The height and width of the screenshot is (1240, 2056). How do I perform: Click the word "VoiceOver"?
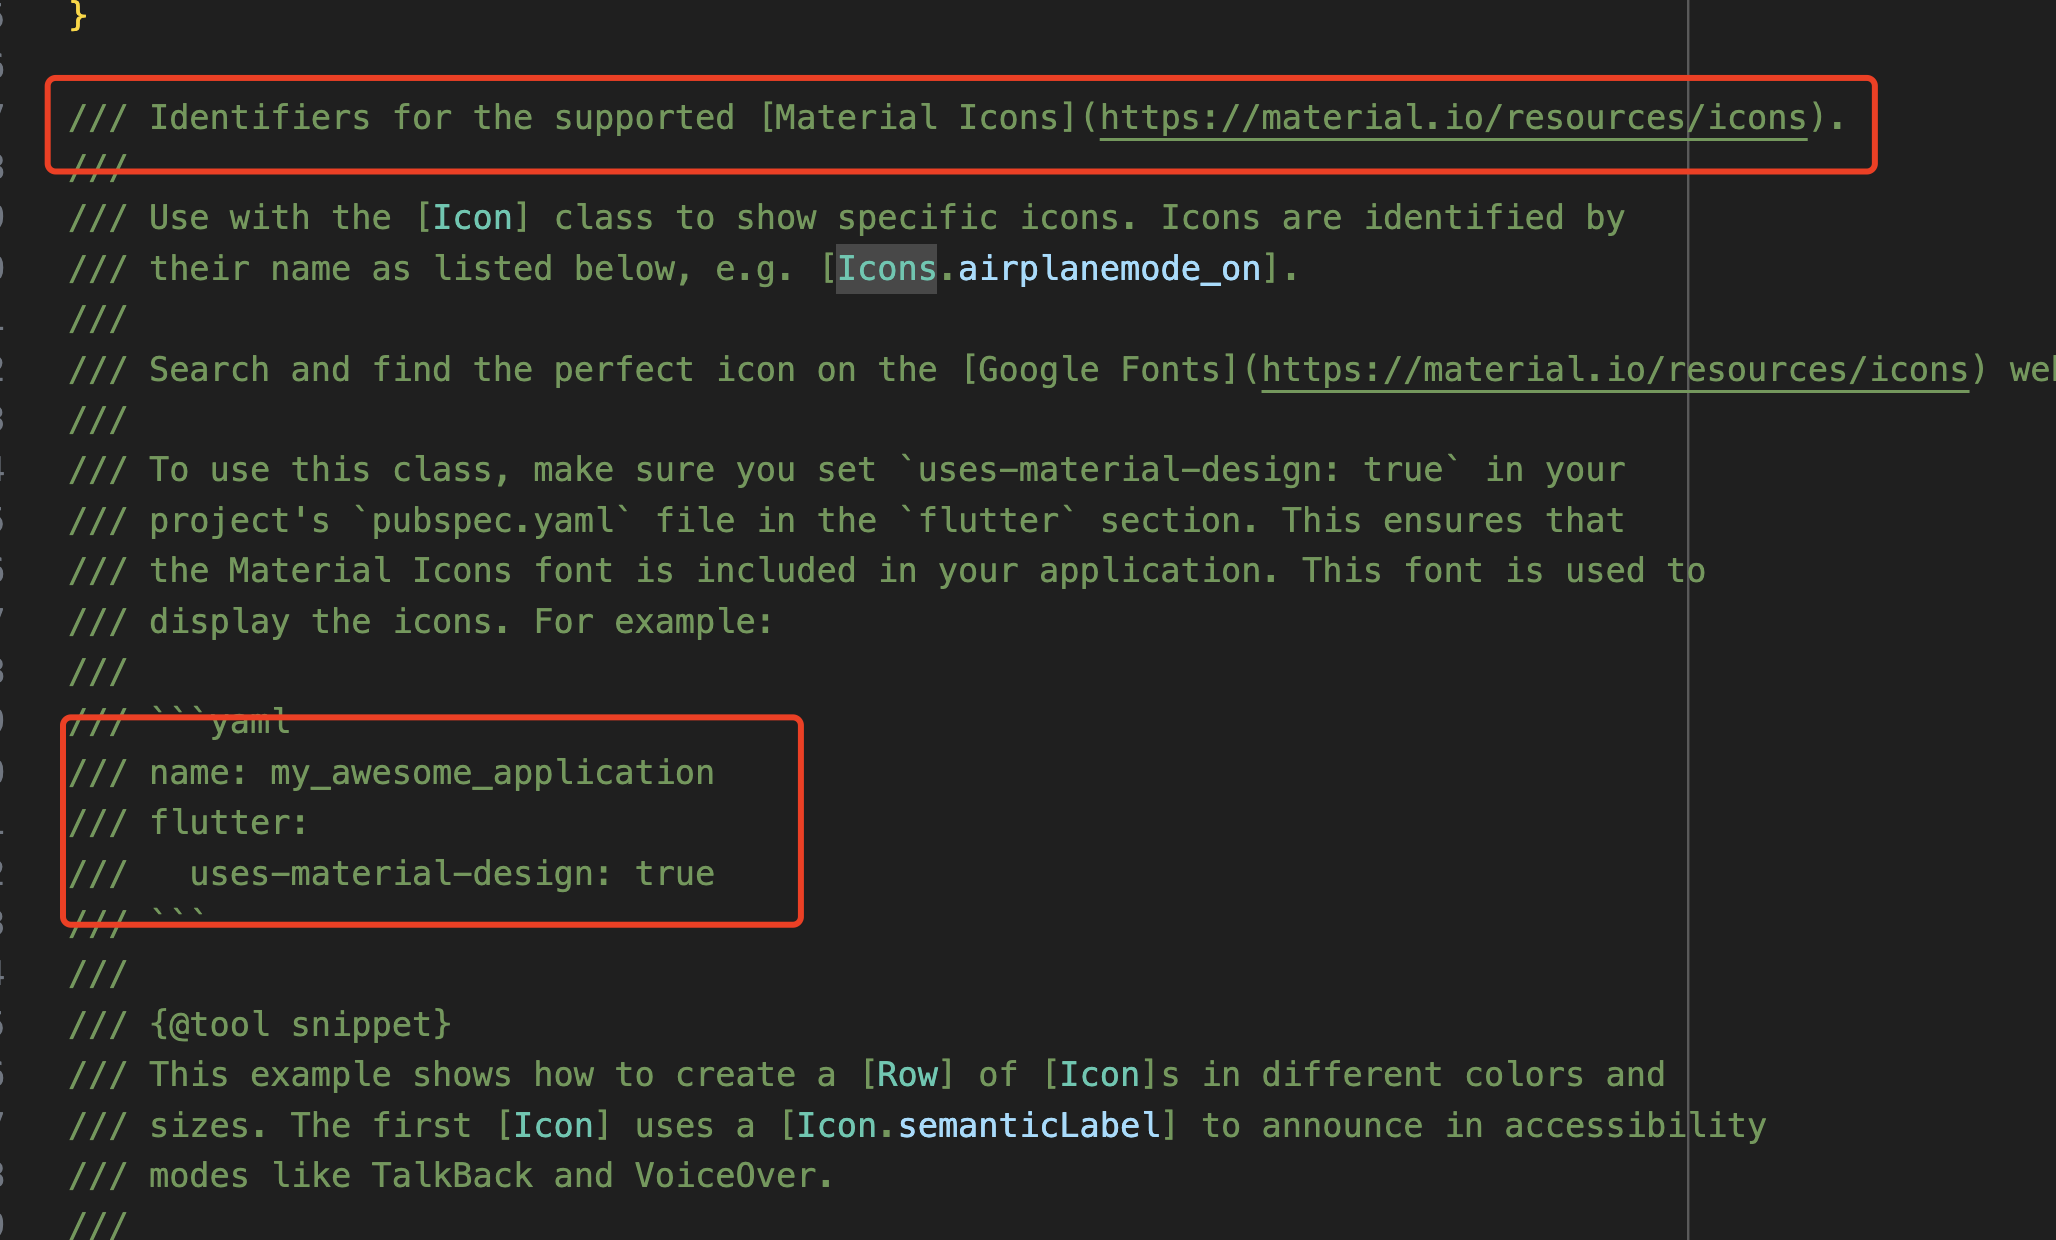[x=725, y=1176]
